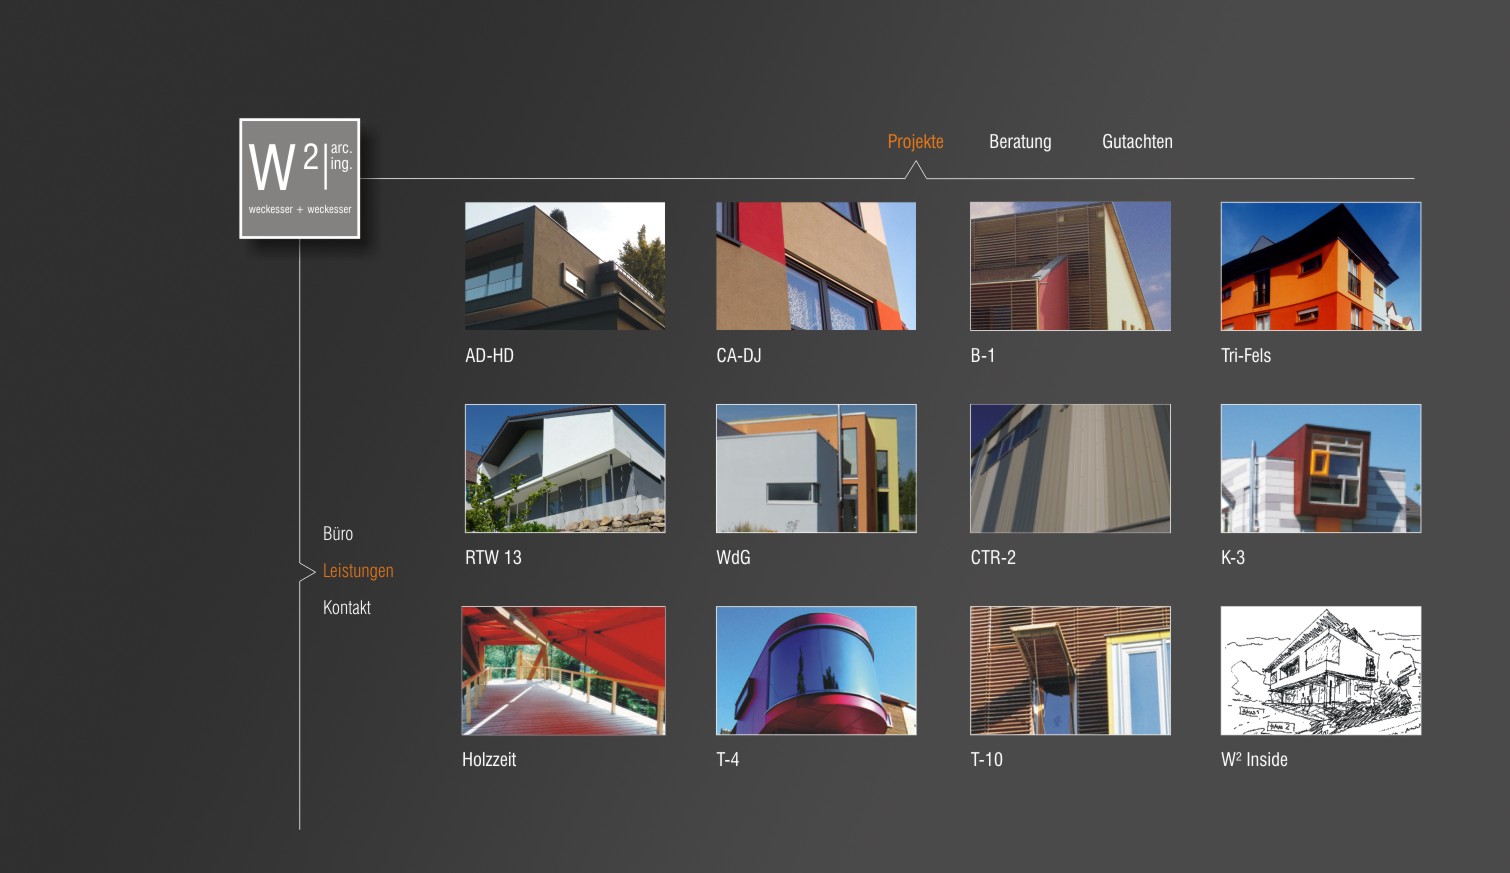
Task: Select the T-4 curved glass thumbnail
Action: pyautogui.click(x=816, y=670)
